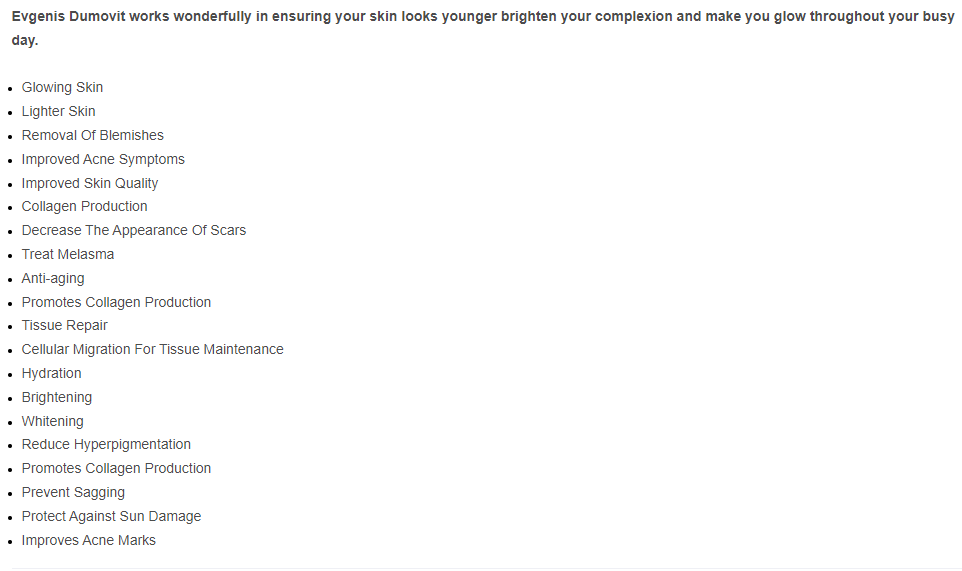Select 'Improved Skin Quality' item

pyautogui.click(x=90, y=183)
